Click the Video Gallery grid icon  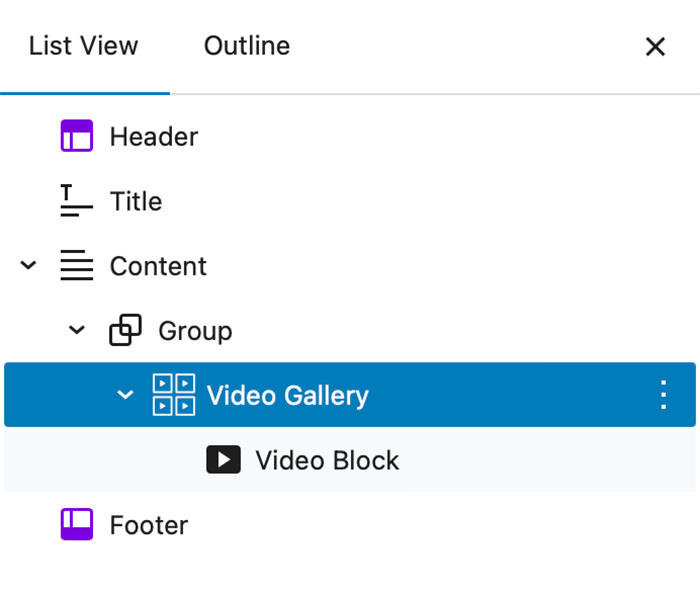point(173,395)
